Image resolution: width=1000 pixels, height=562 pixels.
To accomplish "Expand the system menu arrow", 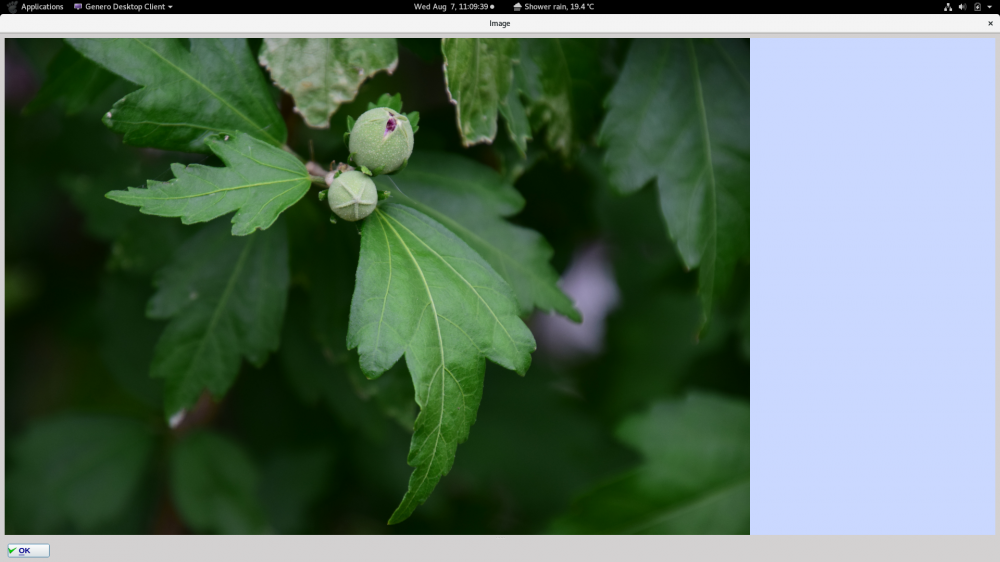I will 990,7.
